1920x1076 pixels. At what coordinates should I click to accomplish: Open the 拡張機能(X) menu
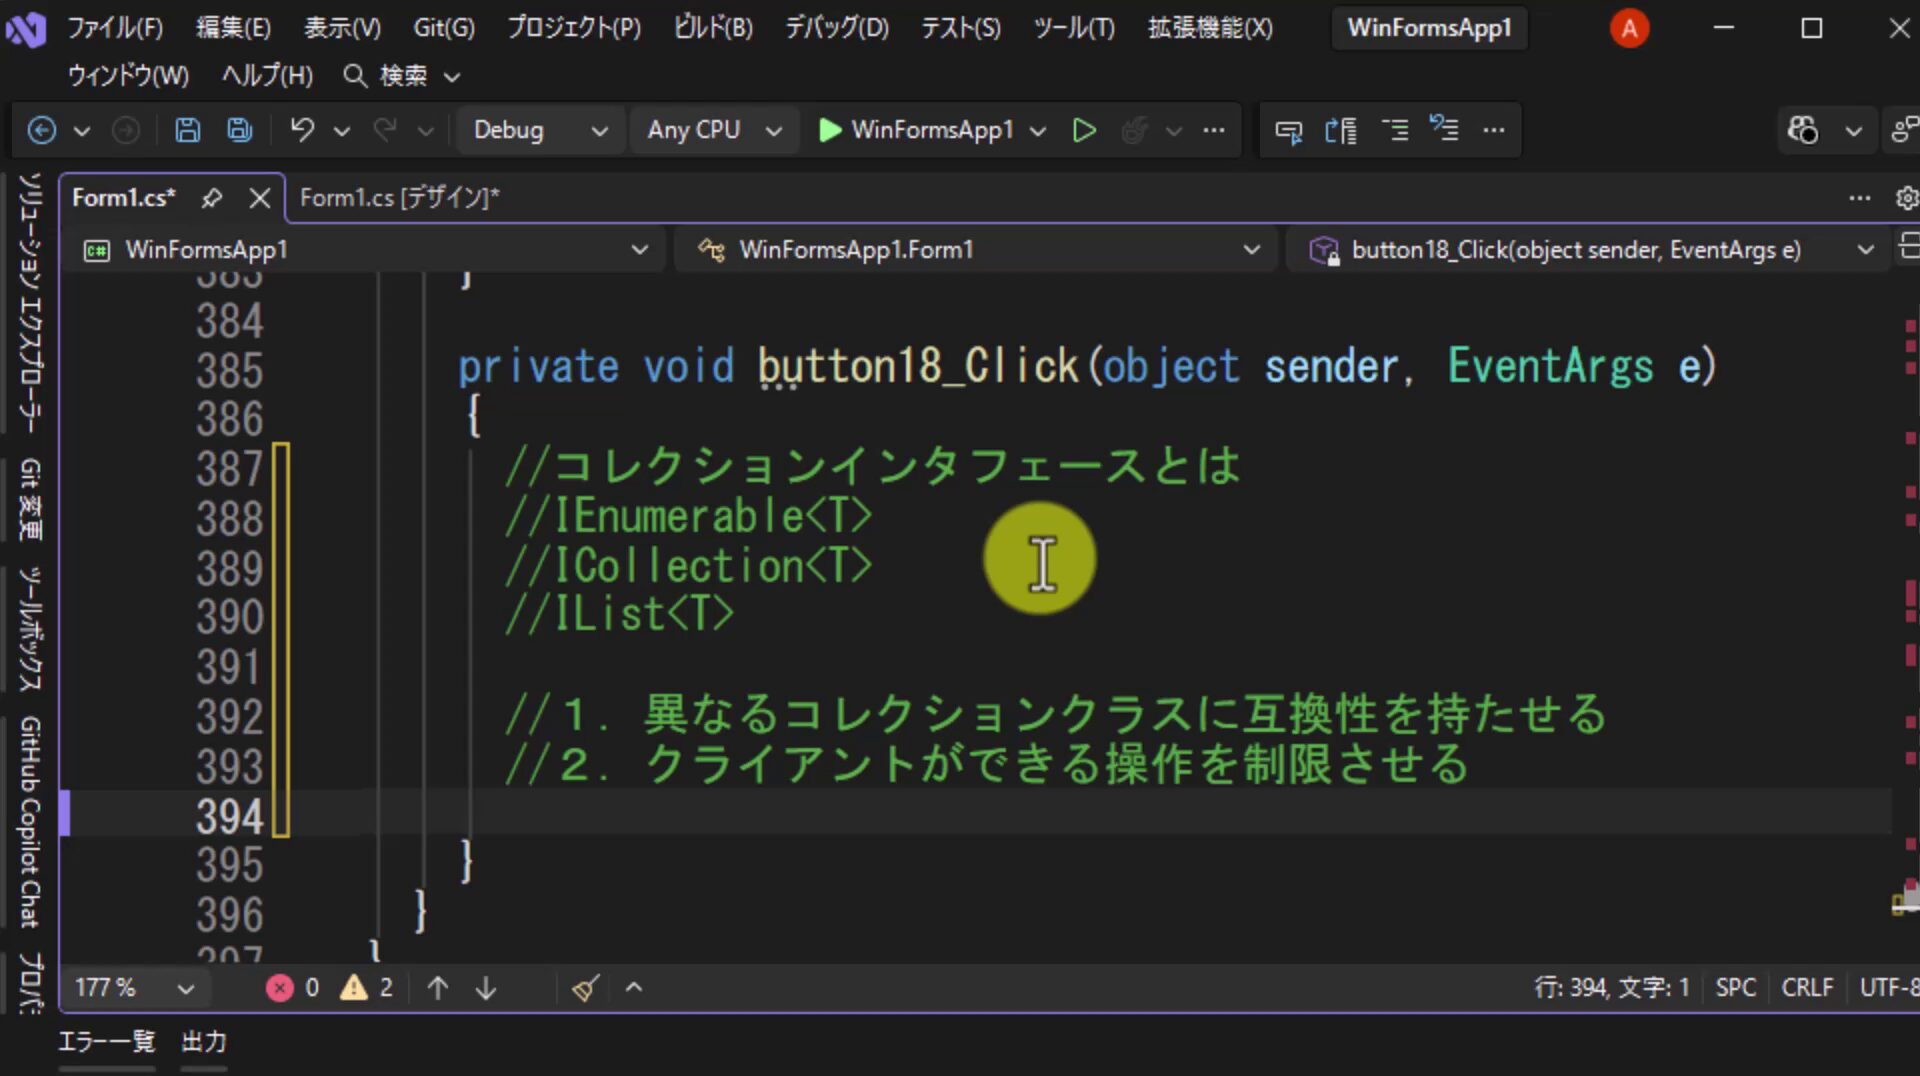(1210, 28)
